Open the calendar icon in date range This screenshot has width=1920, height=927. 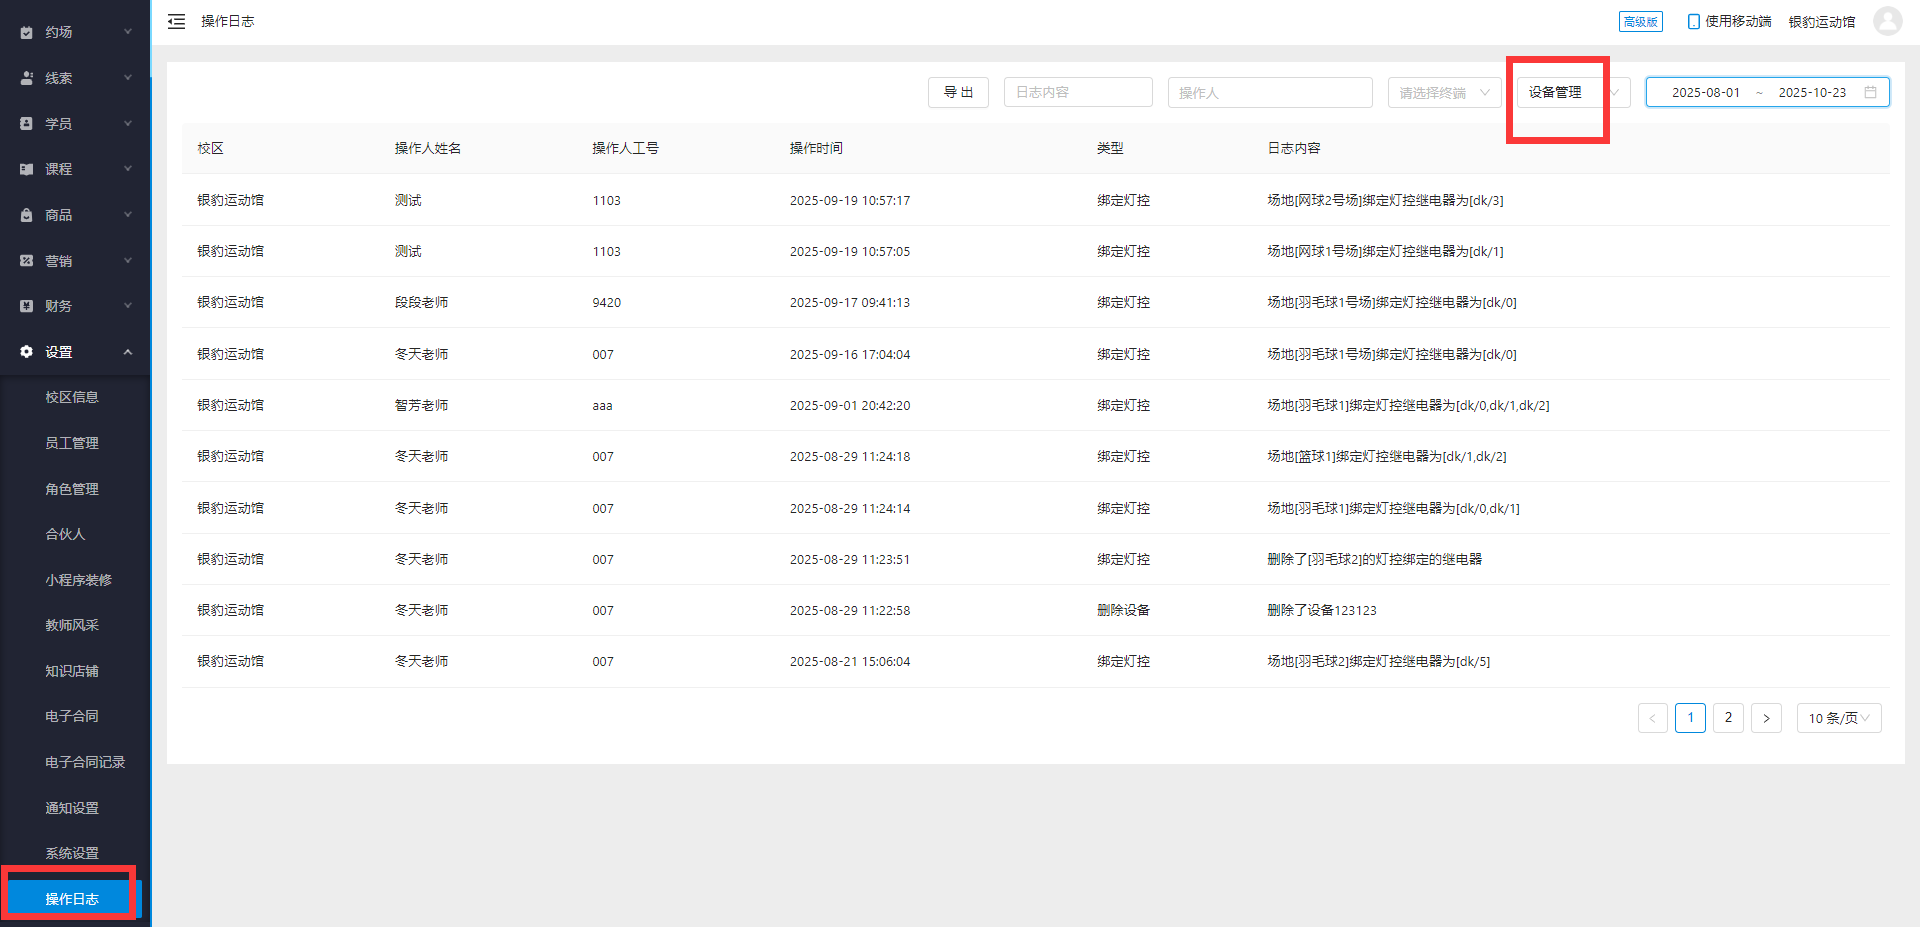click(1870, 92)
